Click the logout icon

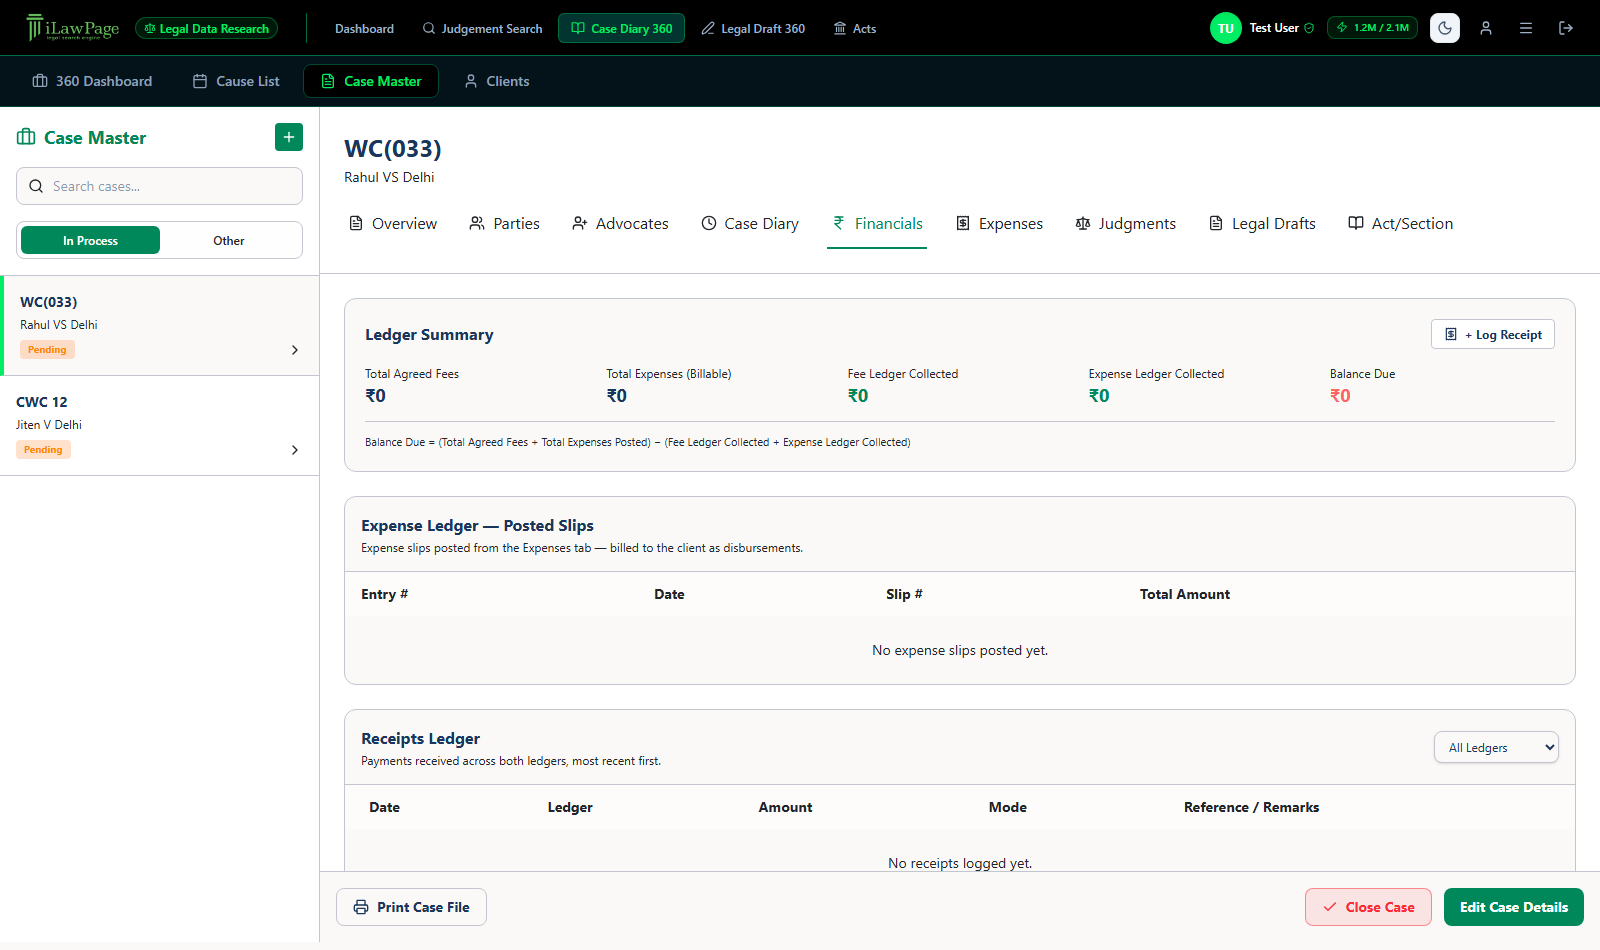coord(1566,28)
